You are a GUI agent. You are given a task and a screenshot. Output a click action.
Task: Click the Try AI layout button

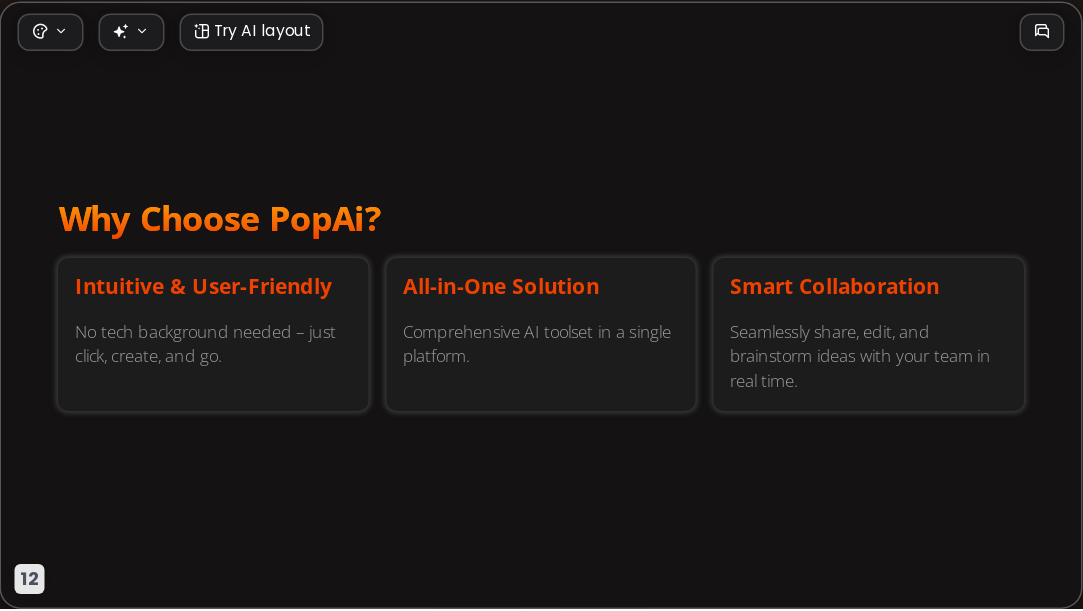(251, 32)
